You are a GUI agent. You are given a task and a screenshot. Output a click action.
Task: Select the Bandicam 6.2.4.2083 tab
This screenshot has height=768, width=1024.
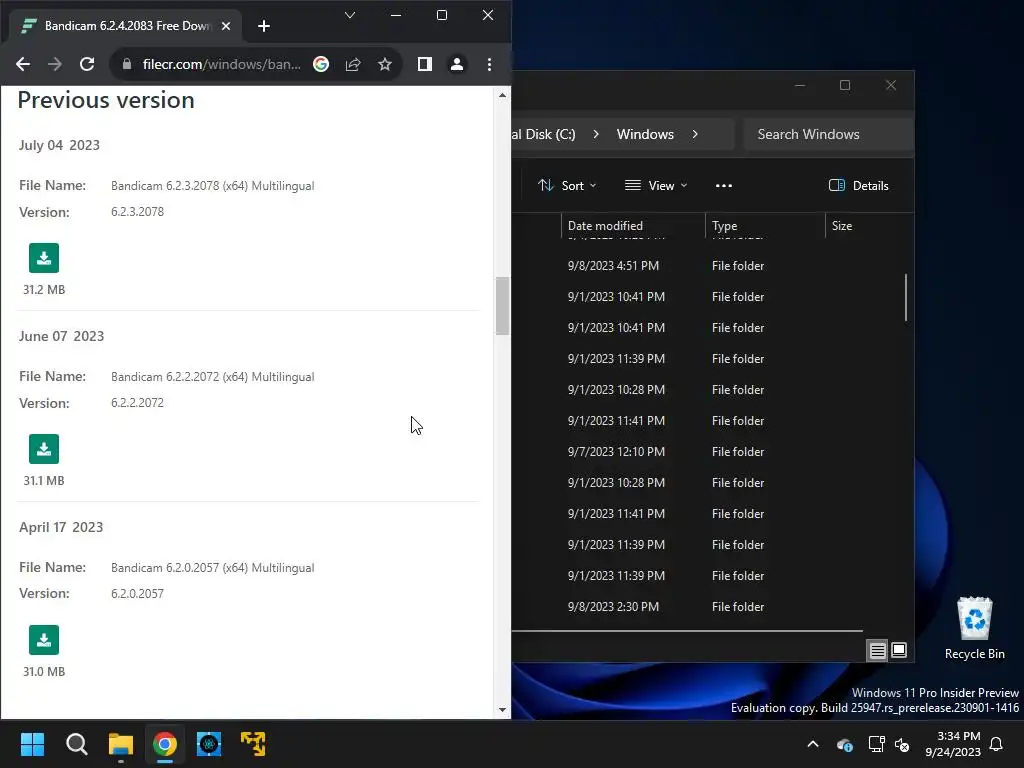click(124, 26)
